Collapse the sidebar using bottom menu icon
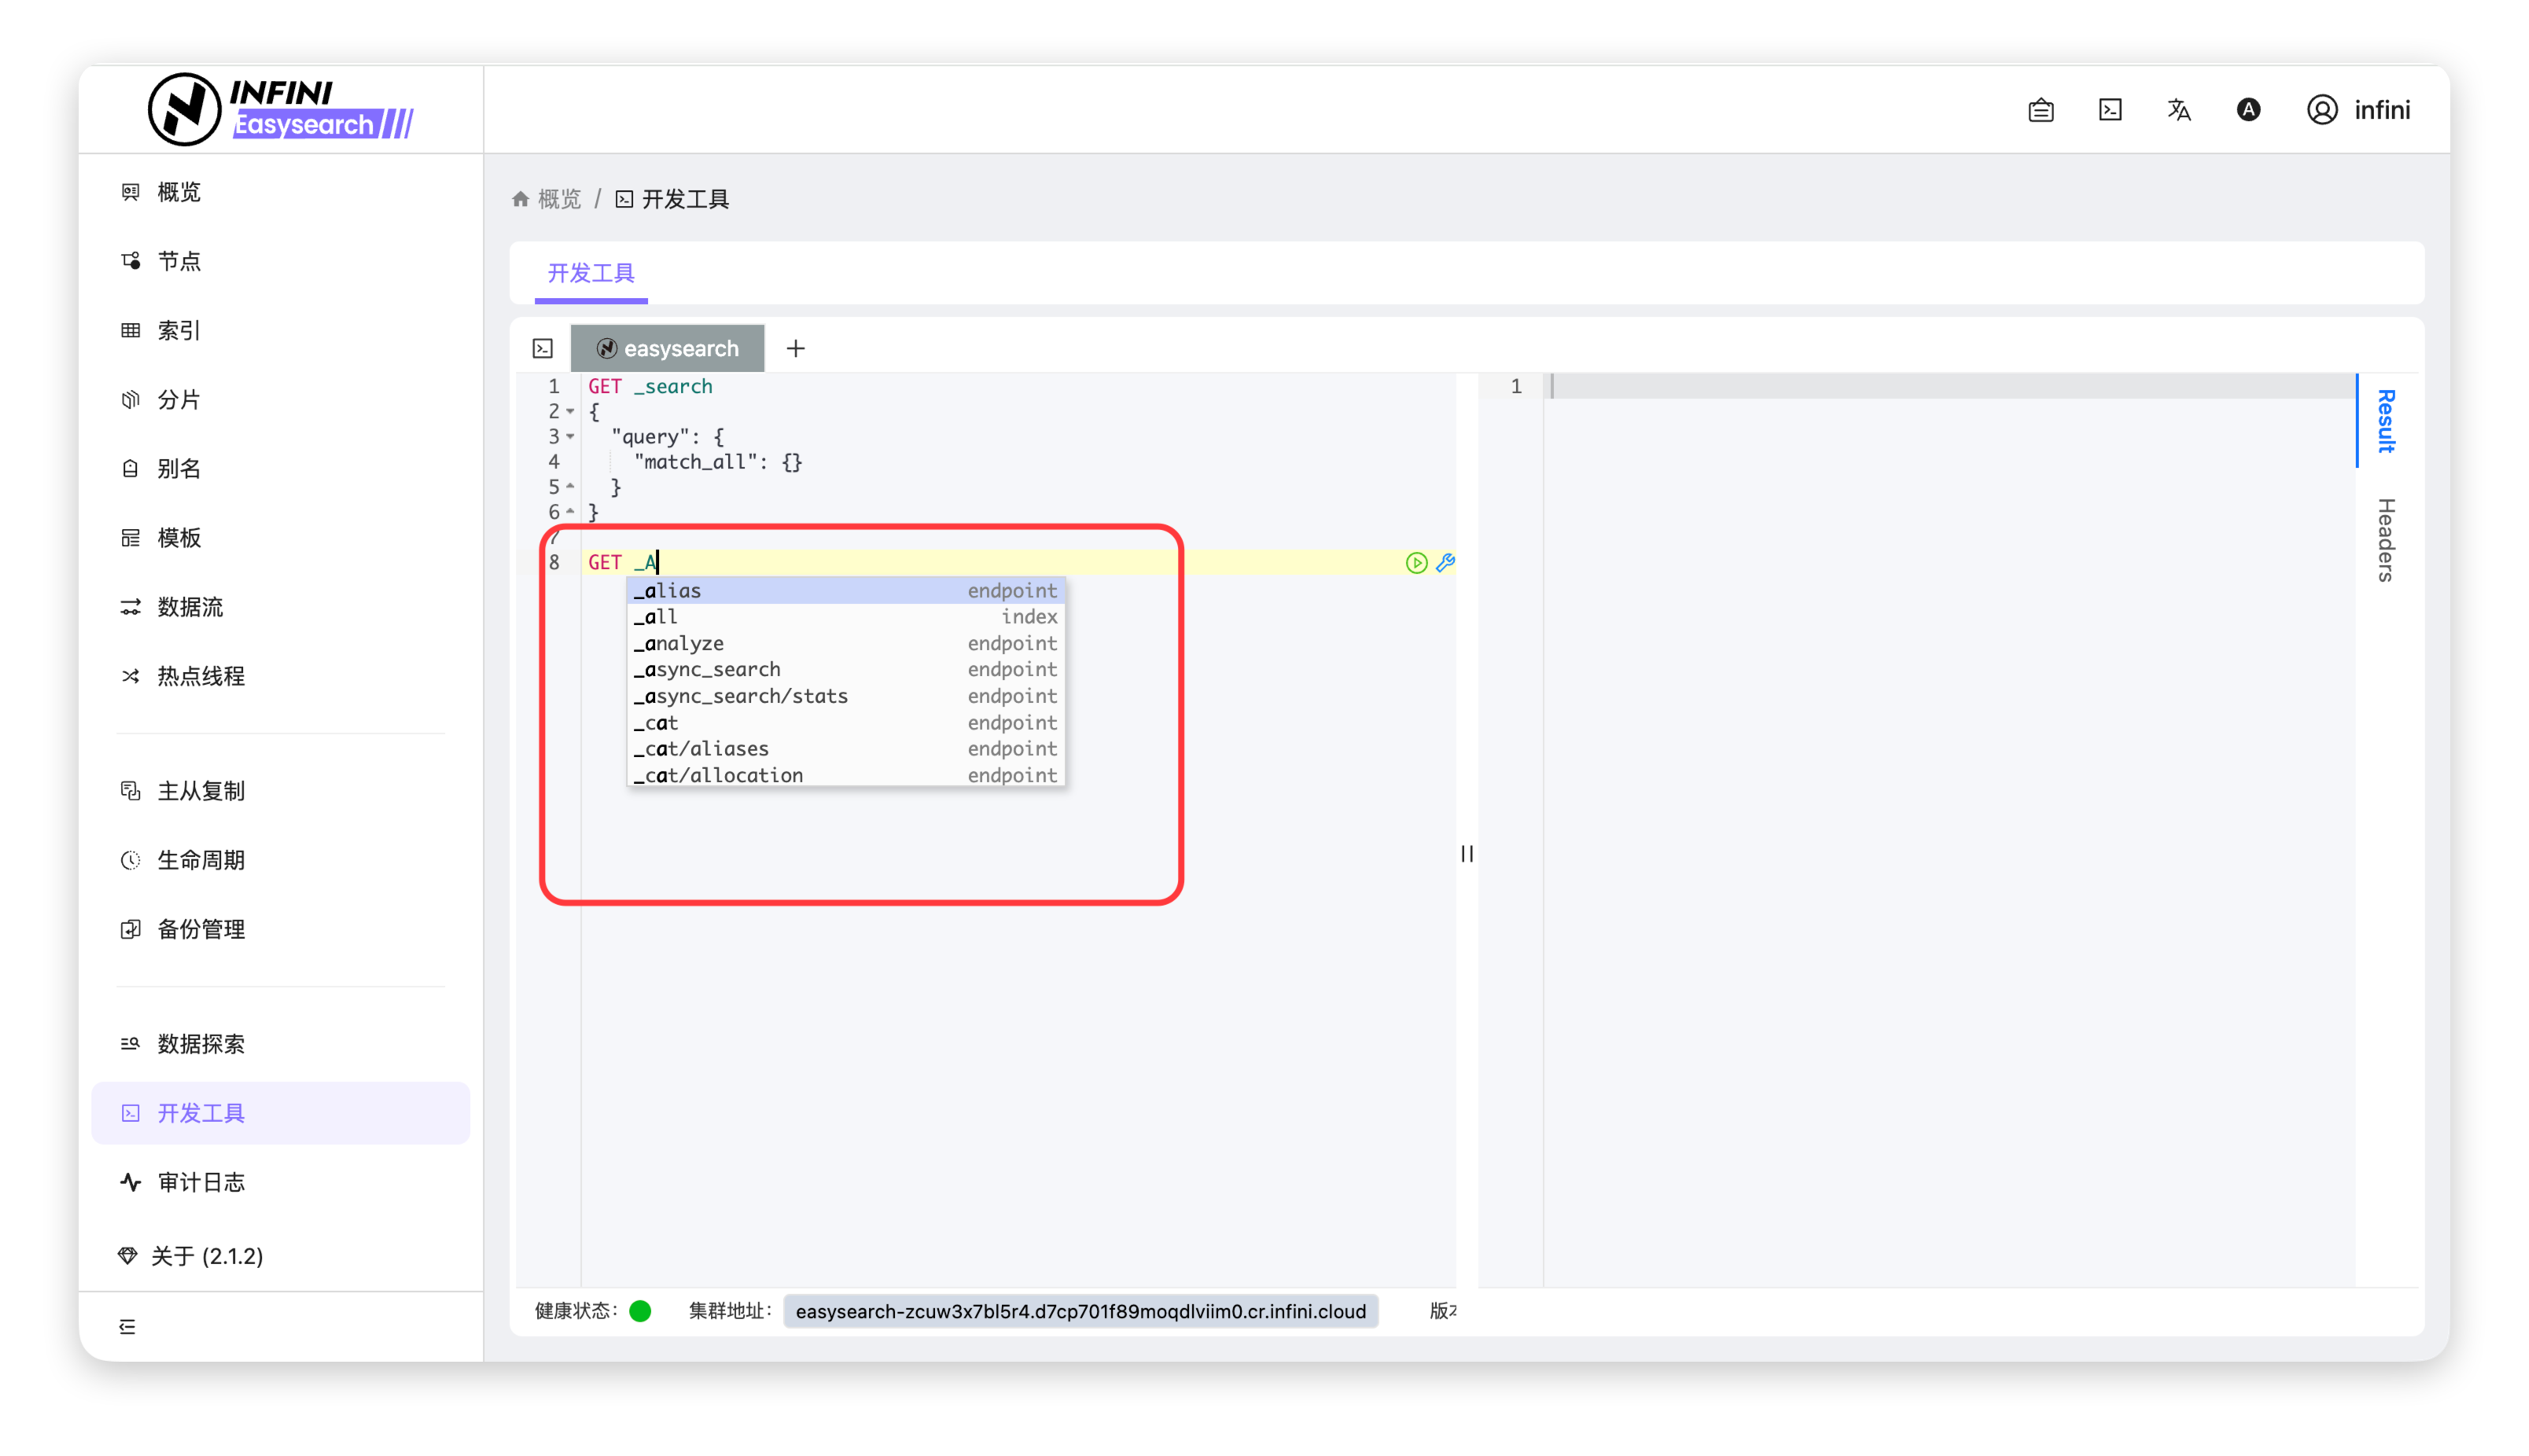This screenshot has height=1456, width=2529. [127, 1327]
